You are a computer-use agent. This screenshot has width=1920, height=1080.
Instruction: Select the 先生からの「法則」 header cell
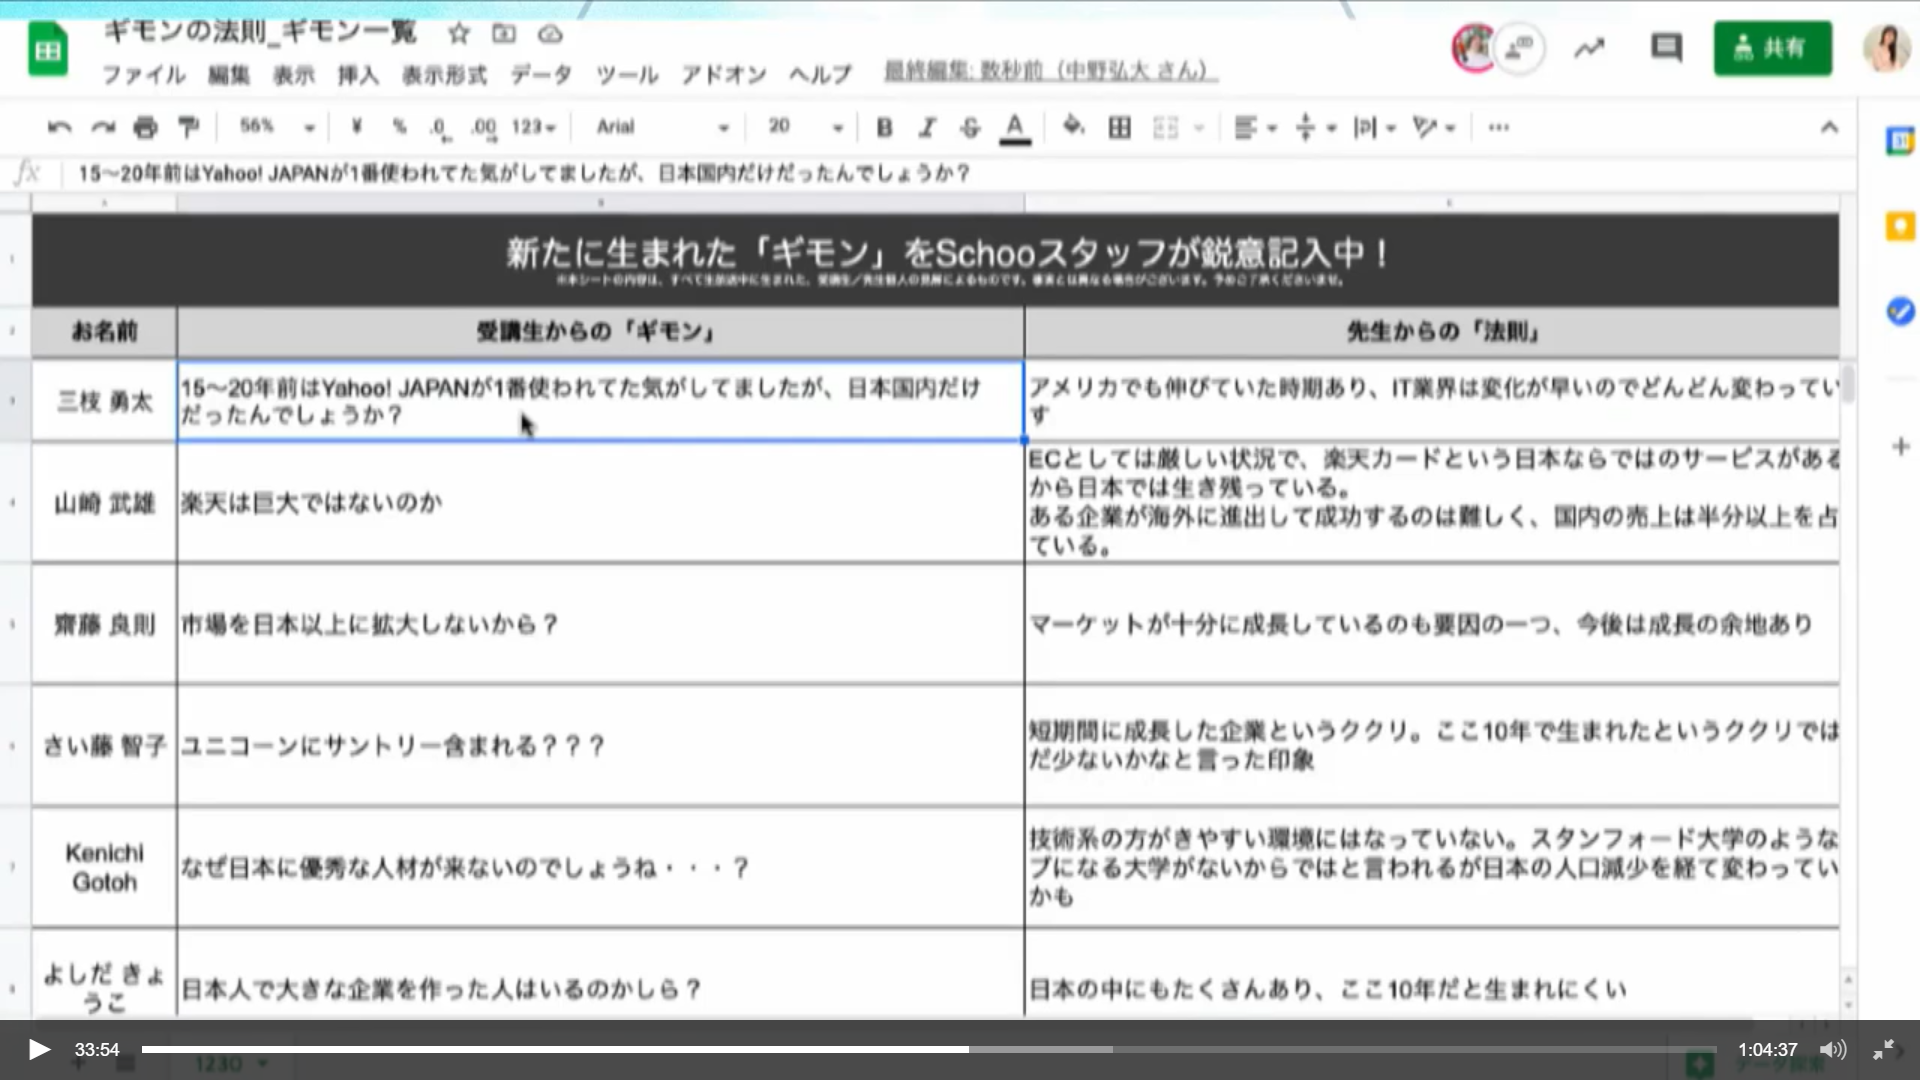[1432, 332]
